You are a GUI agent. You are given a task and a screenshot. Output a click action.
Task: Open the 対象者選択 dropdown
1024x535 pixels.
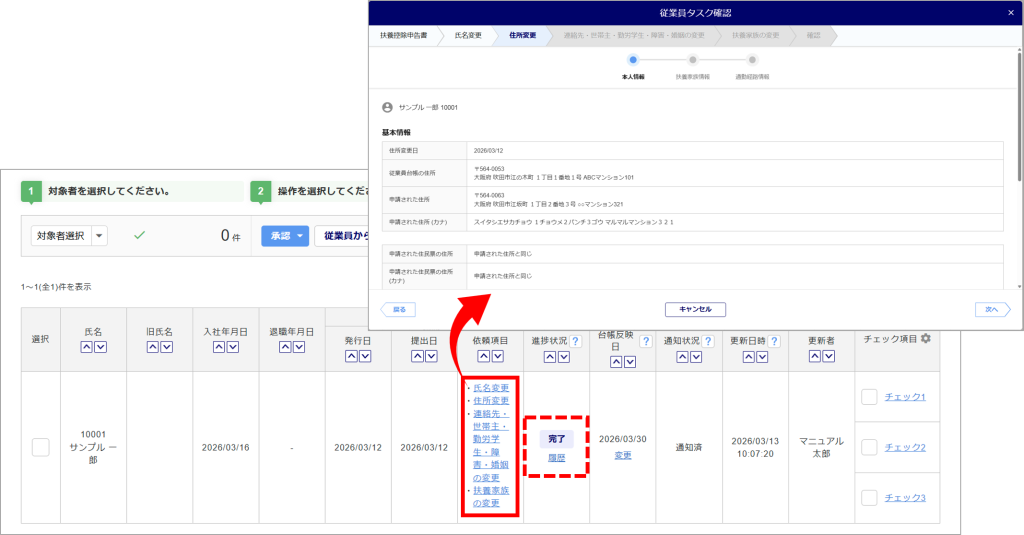pyautogui.click(x=69, y=236)
